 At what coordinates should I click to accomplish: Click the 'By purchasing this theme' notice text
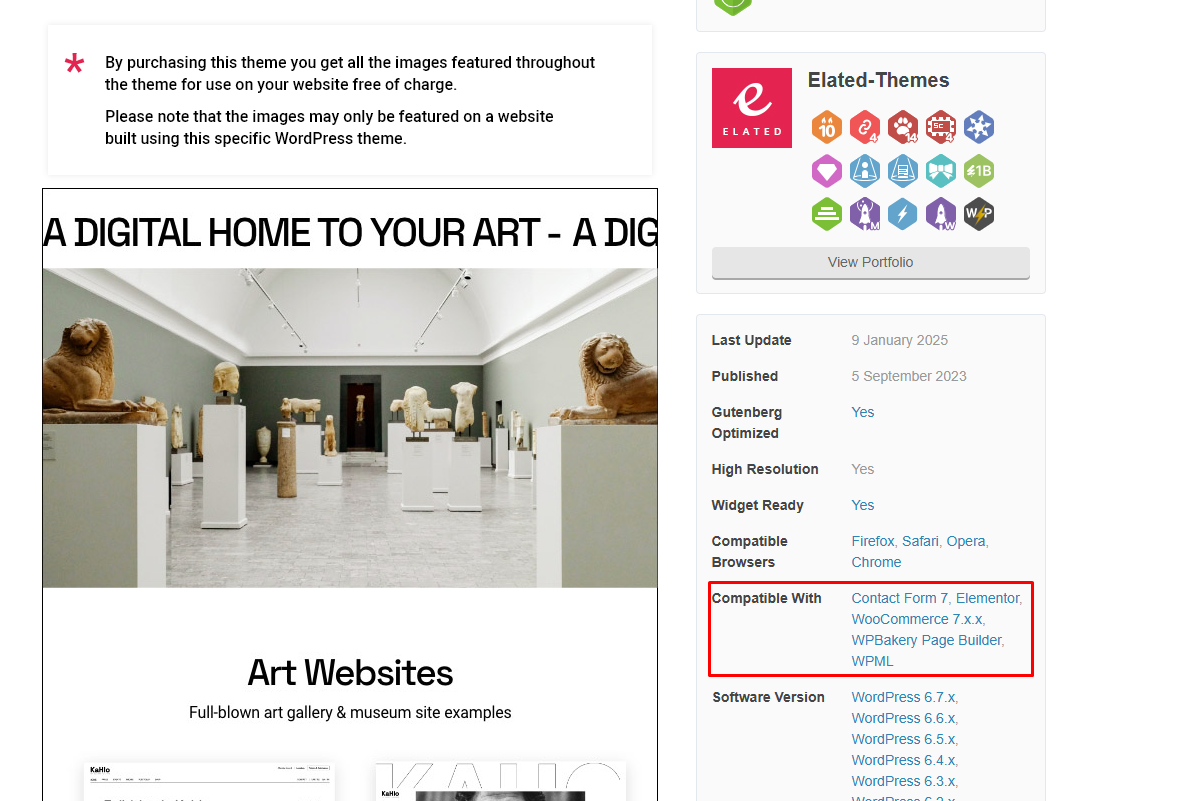pyautogui.click(x=350, y=74)
